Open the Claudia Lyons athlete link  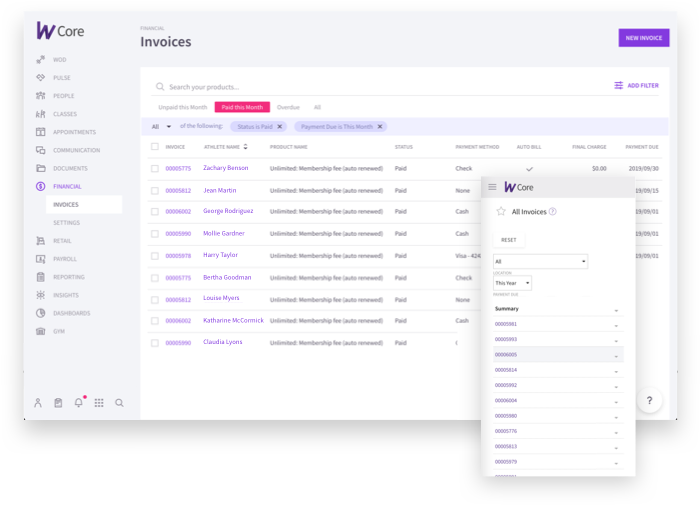(222, 342)
